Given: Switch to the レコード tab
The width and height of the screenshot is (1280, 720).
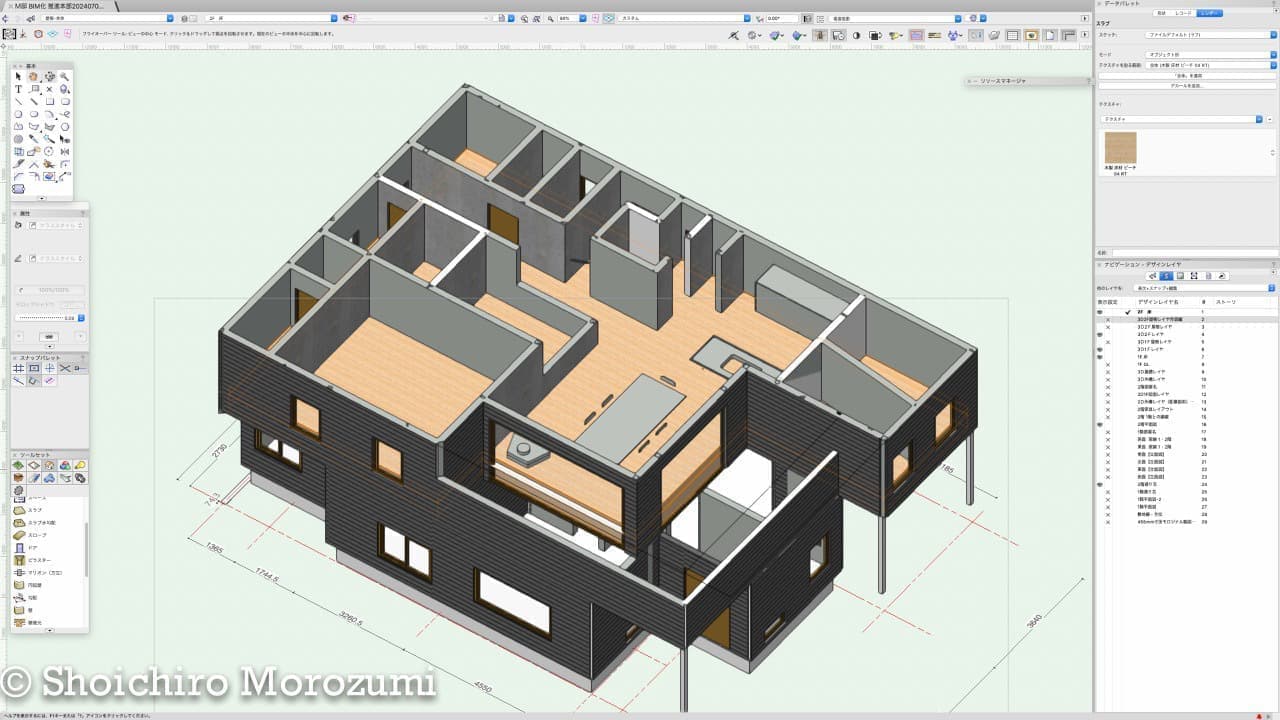Looking at the screenshot, I should coord(1185,13).
